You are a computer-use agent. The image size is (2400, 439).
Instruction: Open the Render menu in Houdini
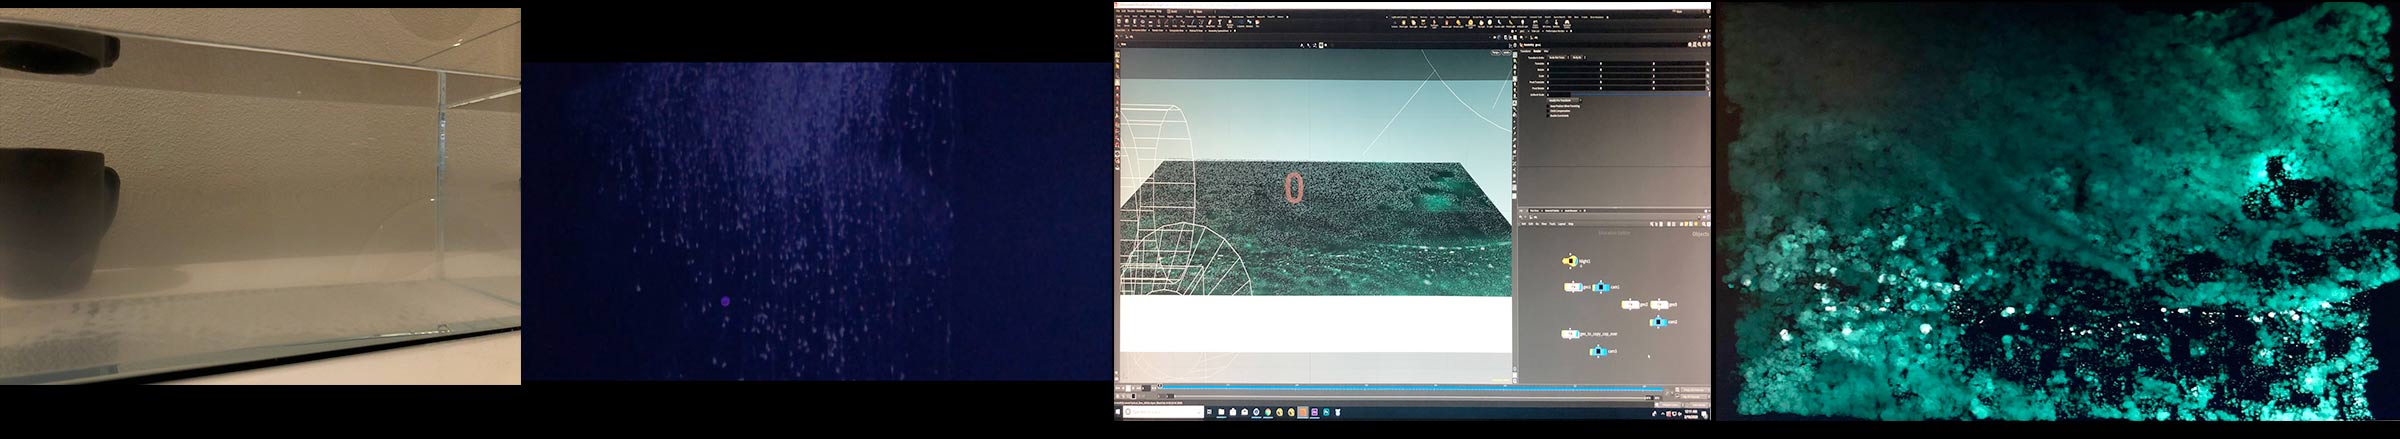tap(1131, 11)
